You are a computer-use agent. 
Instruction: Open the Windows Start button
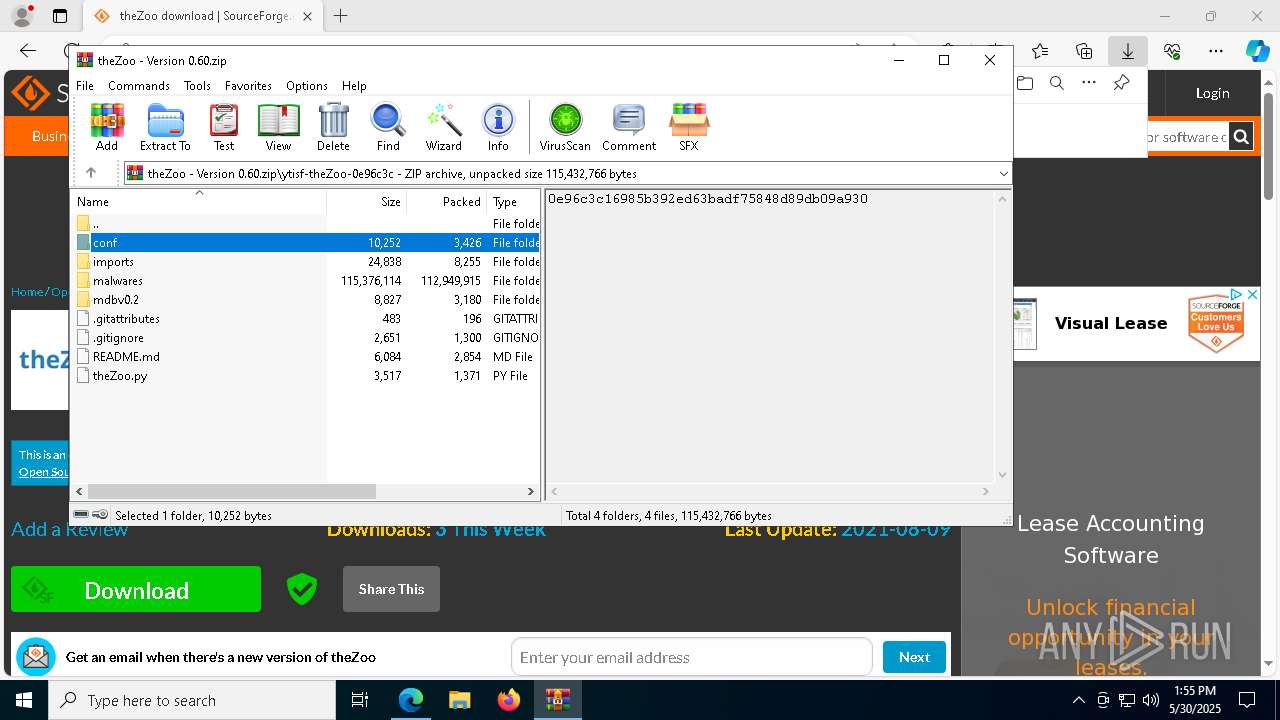24,700
